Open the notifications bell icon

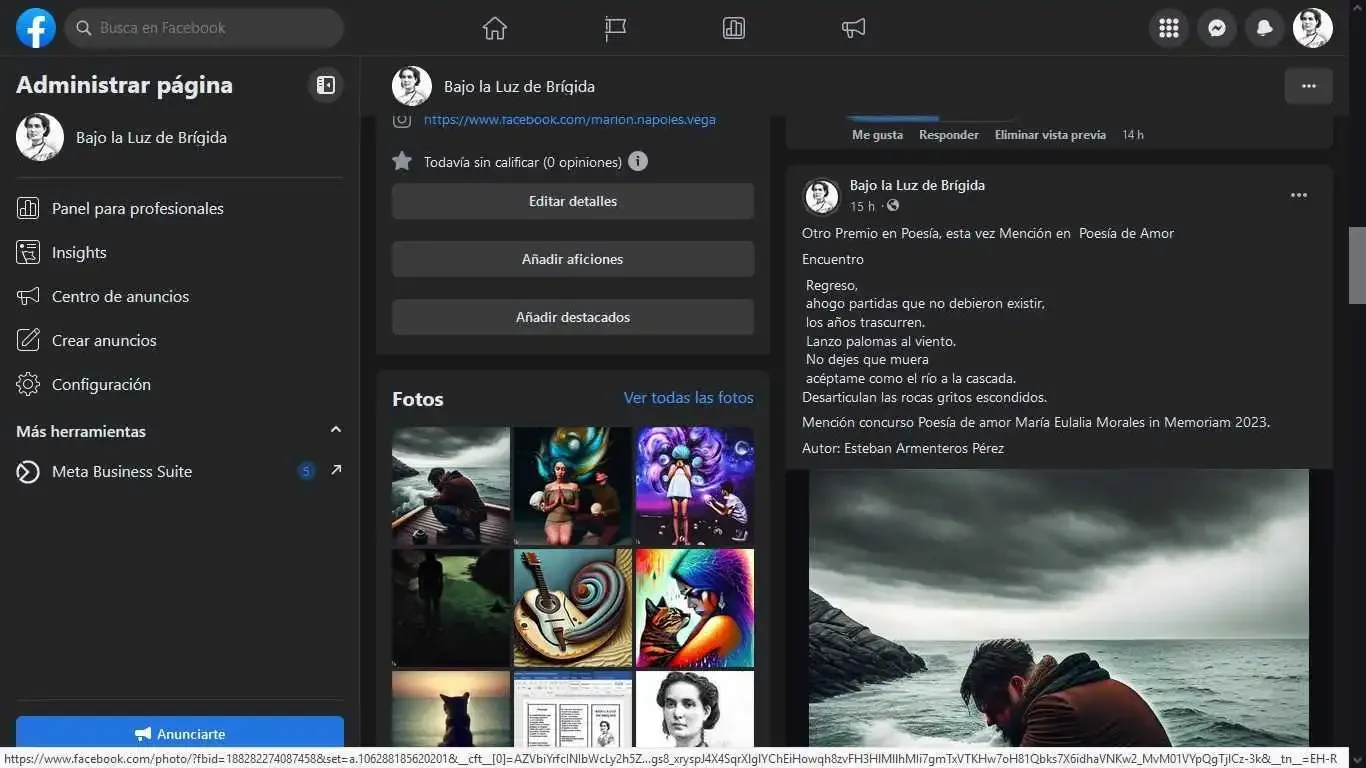point(1265,28)
